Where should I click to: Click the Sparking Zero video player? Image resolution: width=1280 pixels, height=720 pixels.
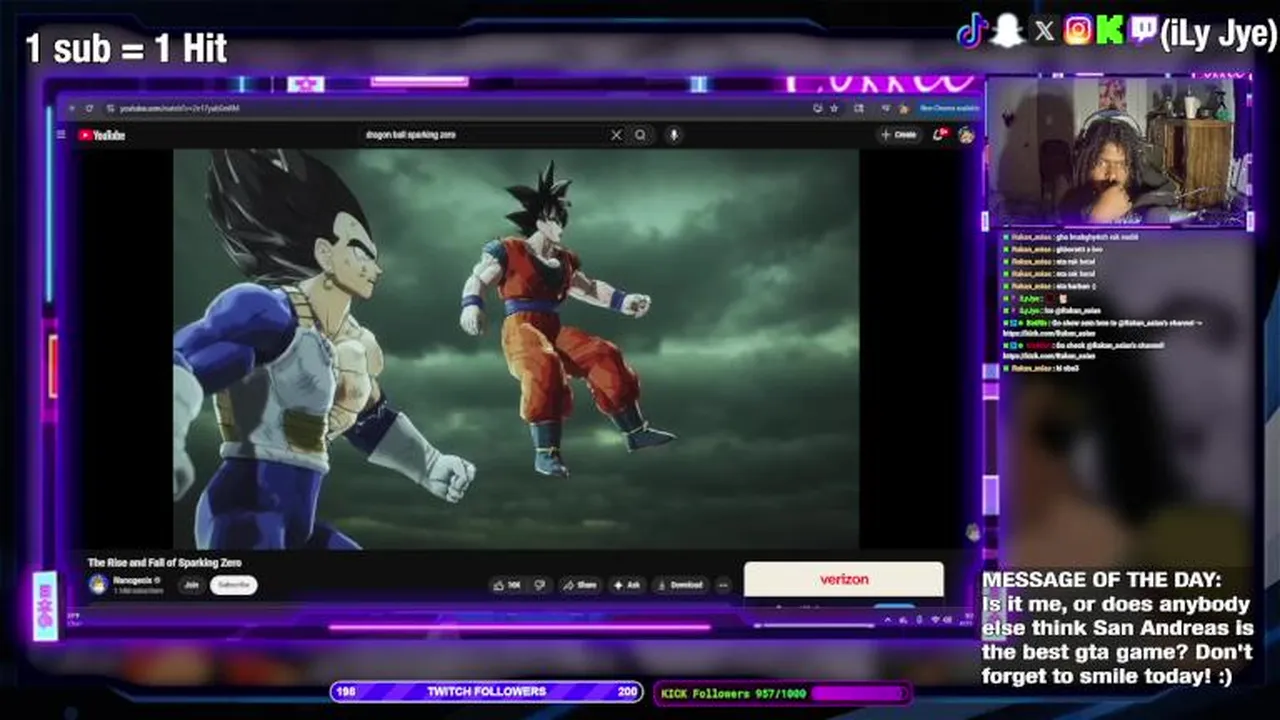[516, 349]
